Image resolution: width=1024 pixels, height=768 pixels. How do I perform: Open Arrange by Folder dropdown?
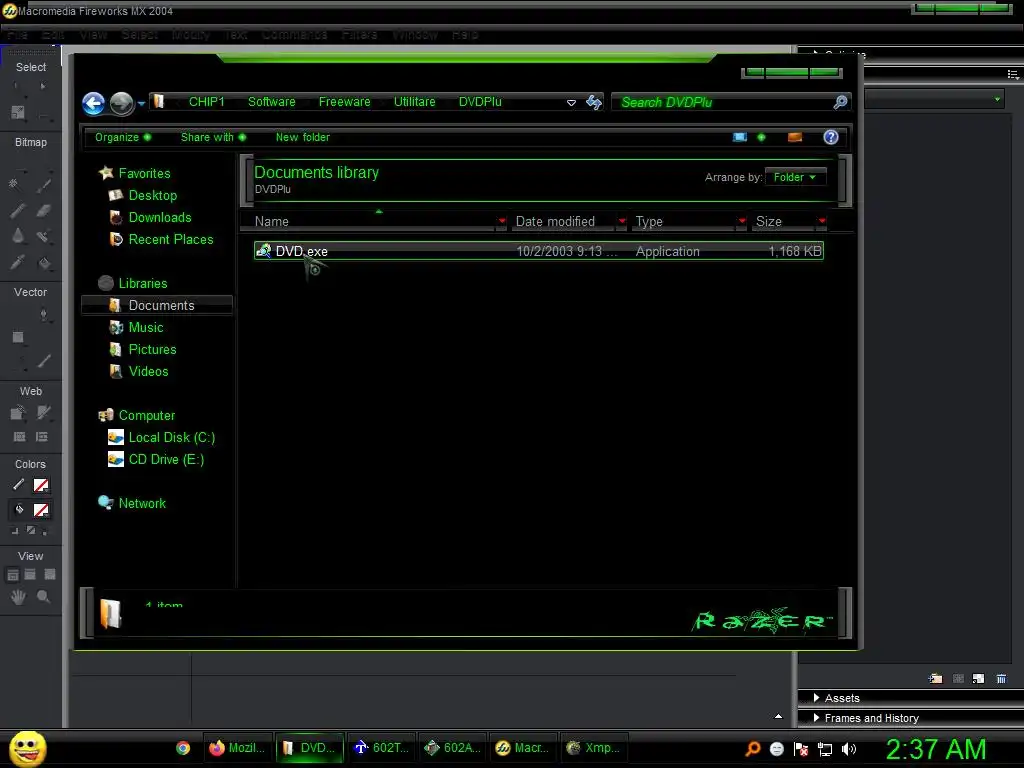click(795, 177)
